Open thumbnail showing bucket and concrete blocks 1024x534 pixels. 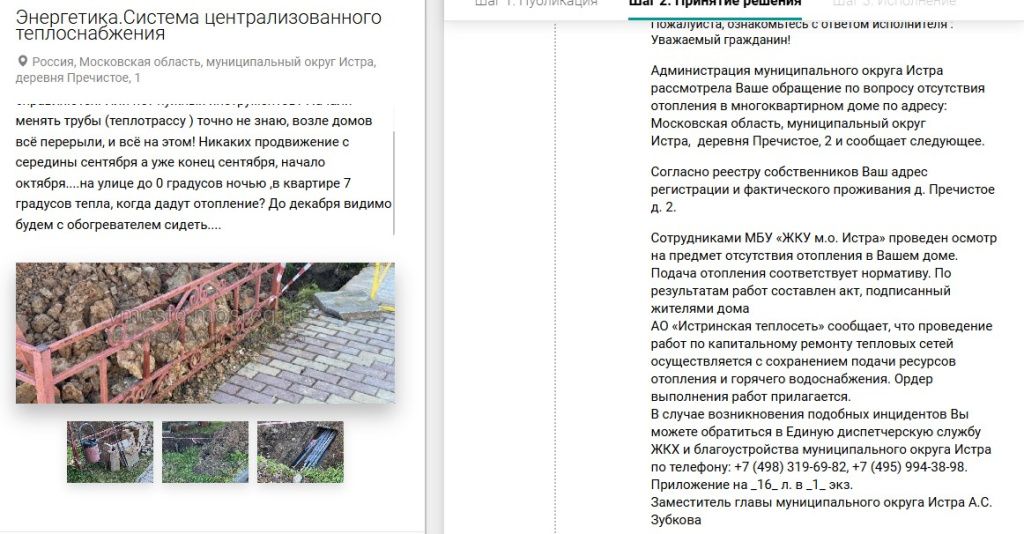110,452
